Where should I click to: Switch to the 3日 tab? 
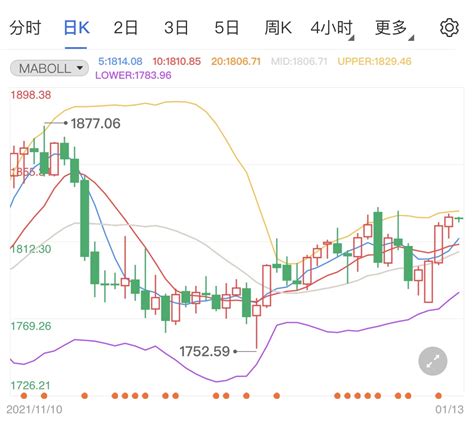(176, 28)
